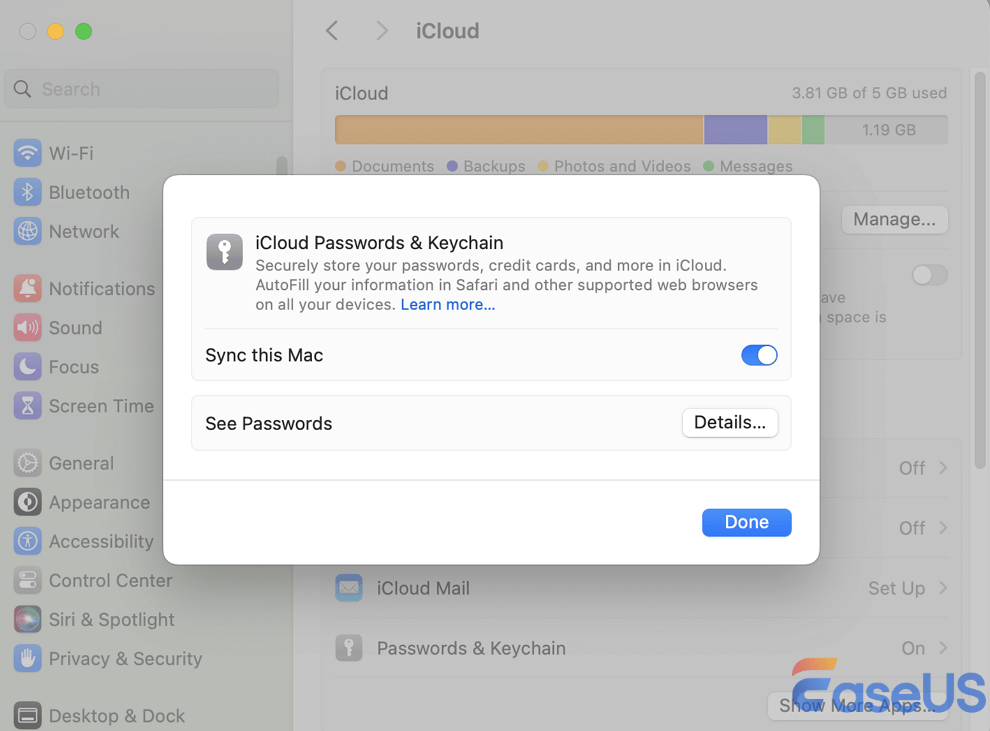Click the iCloud Mail envelope icon
This screenshot has width=990, height=731.
point(349,588)
